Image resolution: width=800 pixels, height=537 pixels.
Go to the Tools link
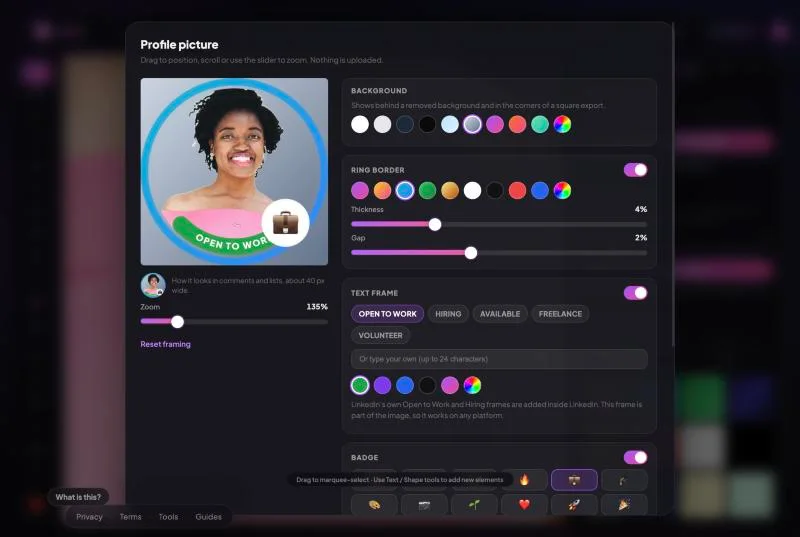[168, 517]
